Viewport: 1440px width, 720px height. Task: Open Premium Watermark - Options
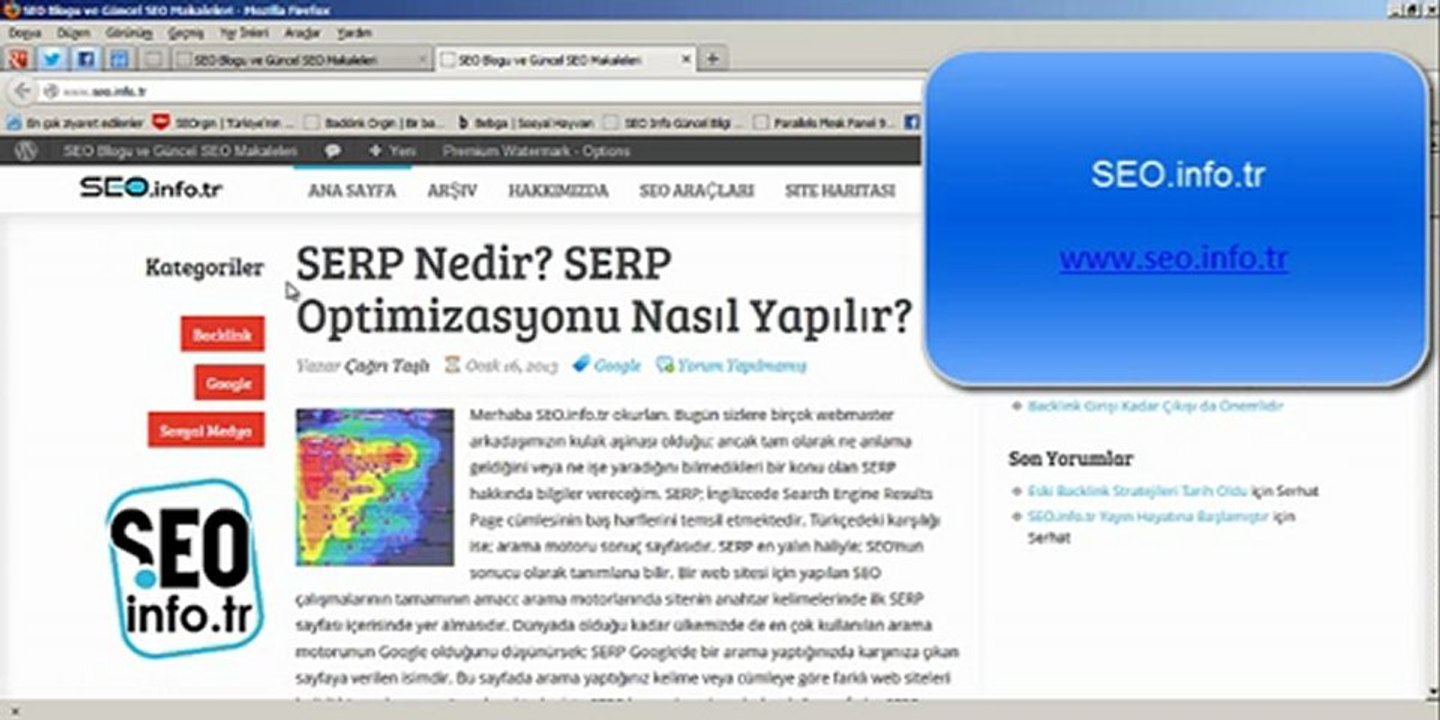(x=536, y=151)
